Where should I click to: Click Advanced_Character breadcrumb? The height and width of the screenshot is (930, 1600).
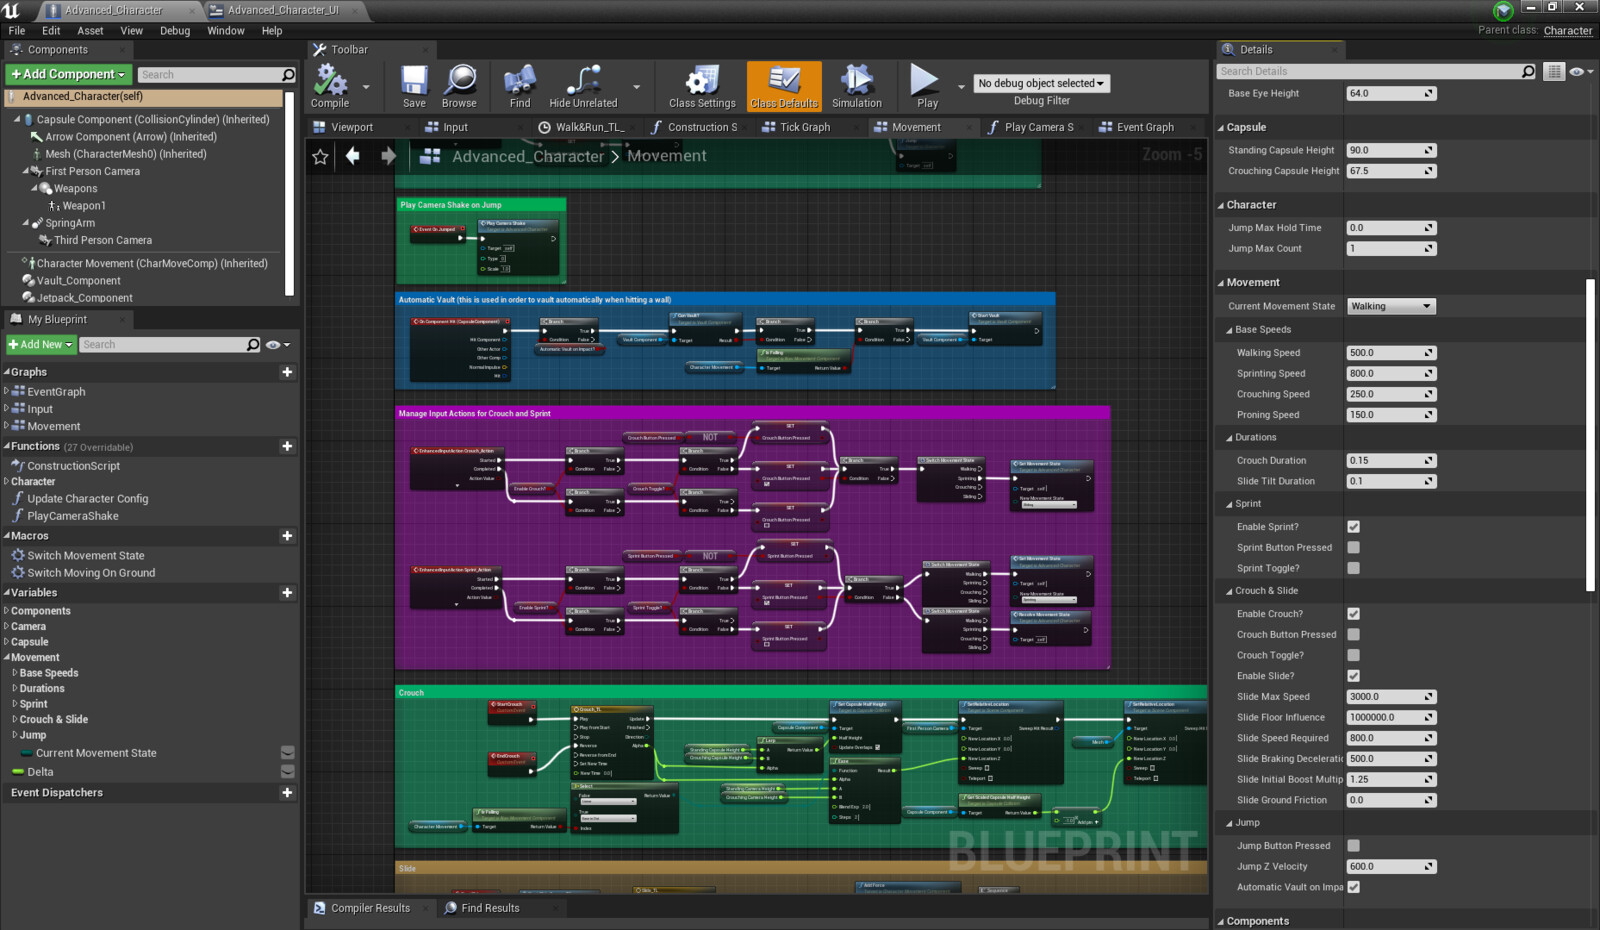528,156
